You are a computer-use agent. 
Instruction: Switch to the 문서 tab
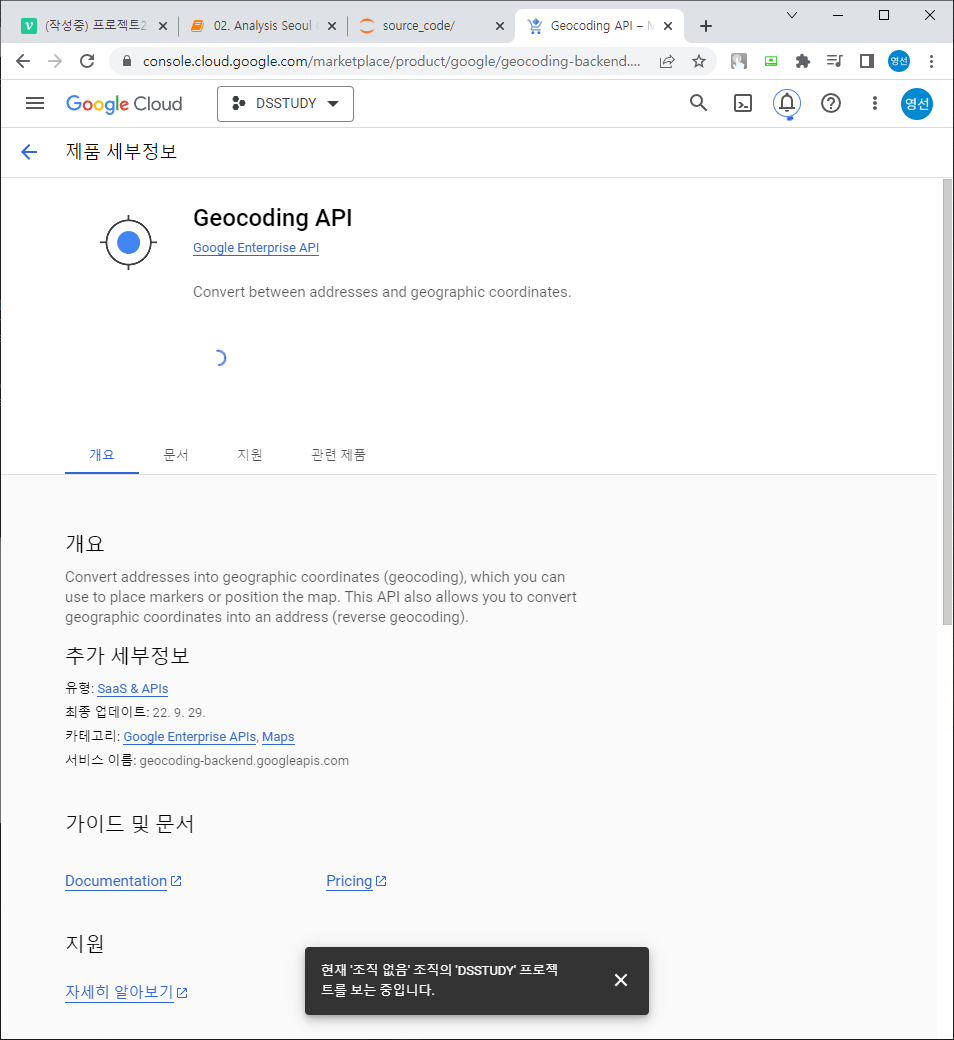tap(176, 455)
